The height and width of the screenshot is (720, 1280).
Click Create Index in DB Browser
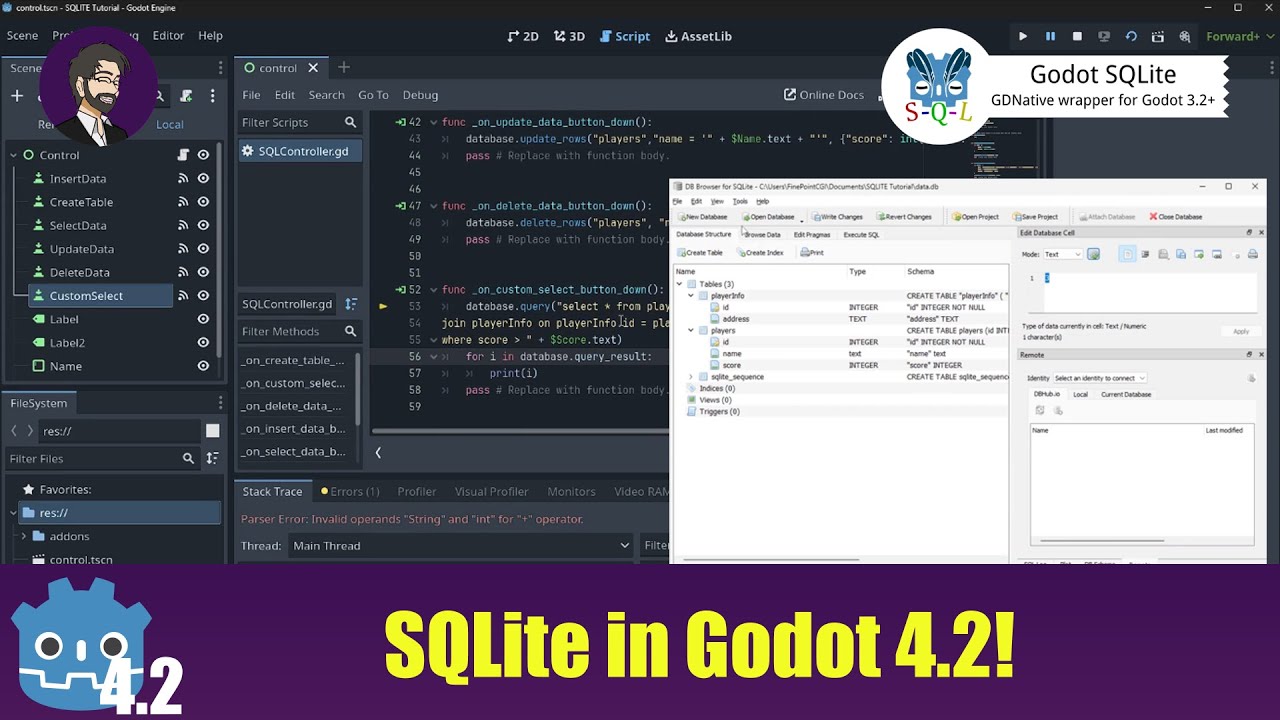coord(760,253)
